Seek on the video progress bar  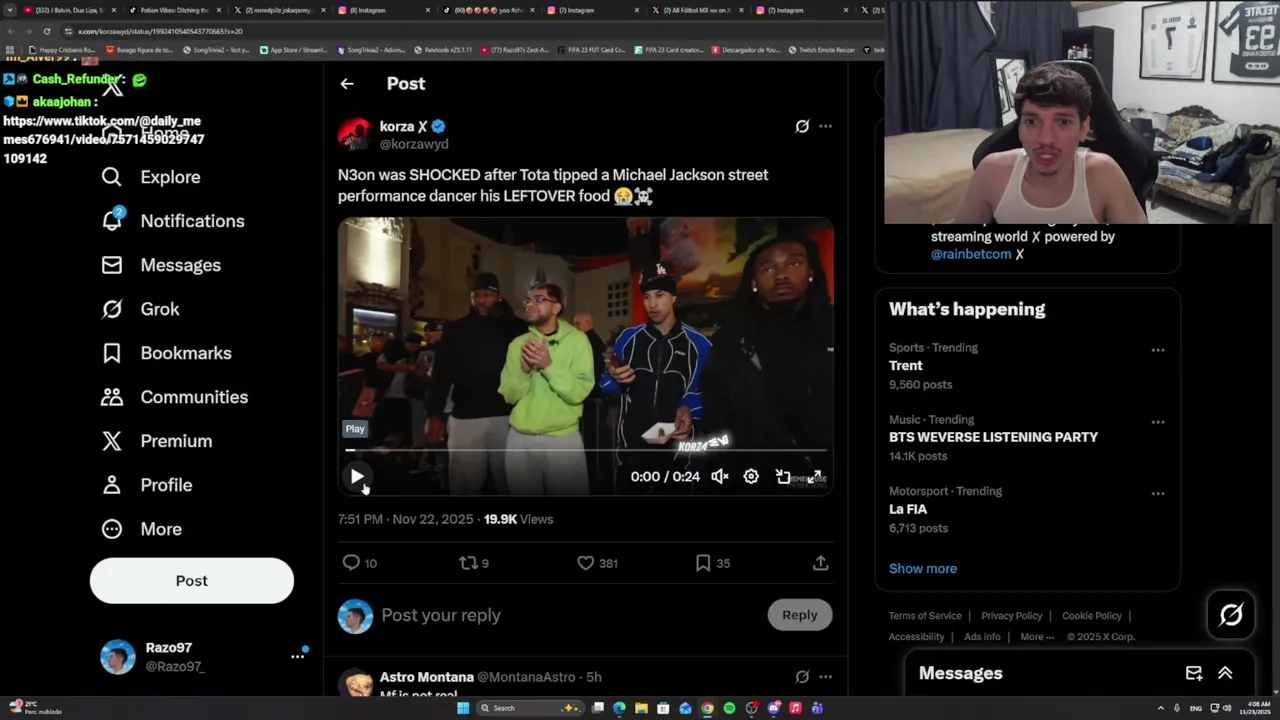click(x=586, y=451)
